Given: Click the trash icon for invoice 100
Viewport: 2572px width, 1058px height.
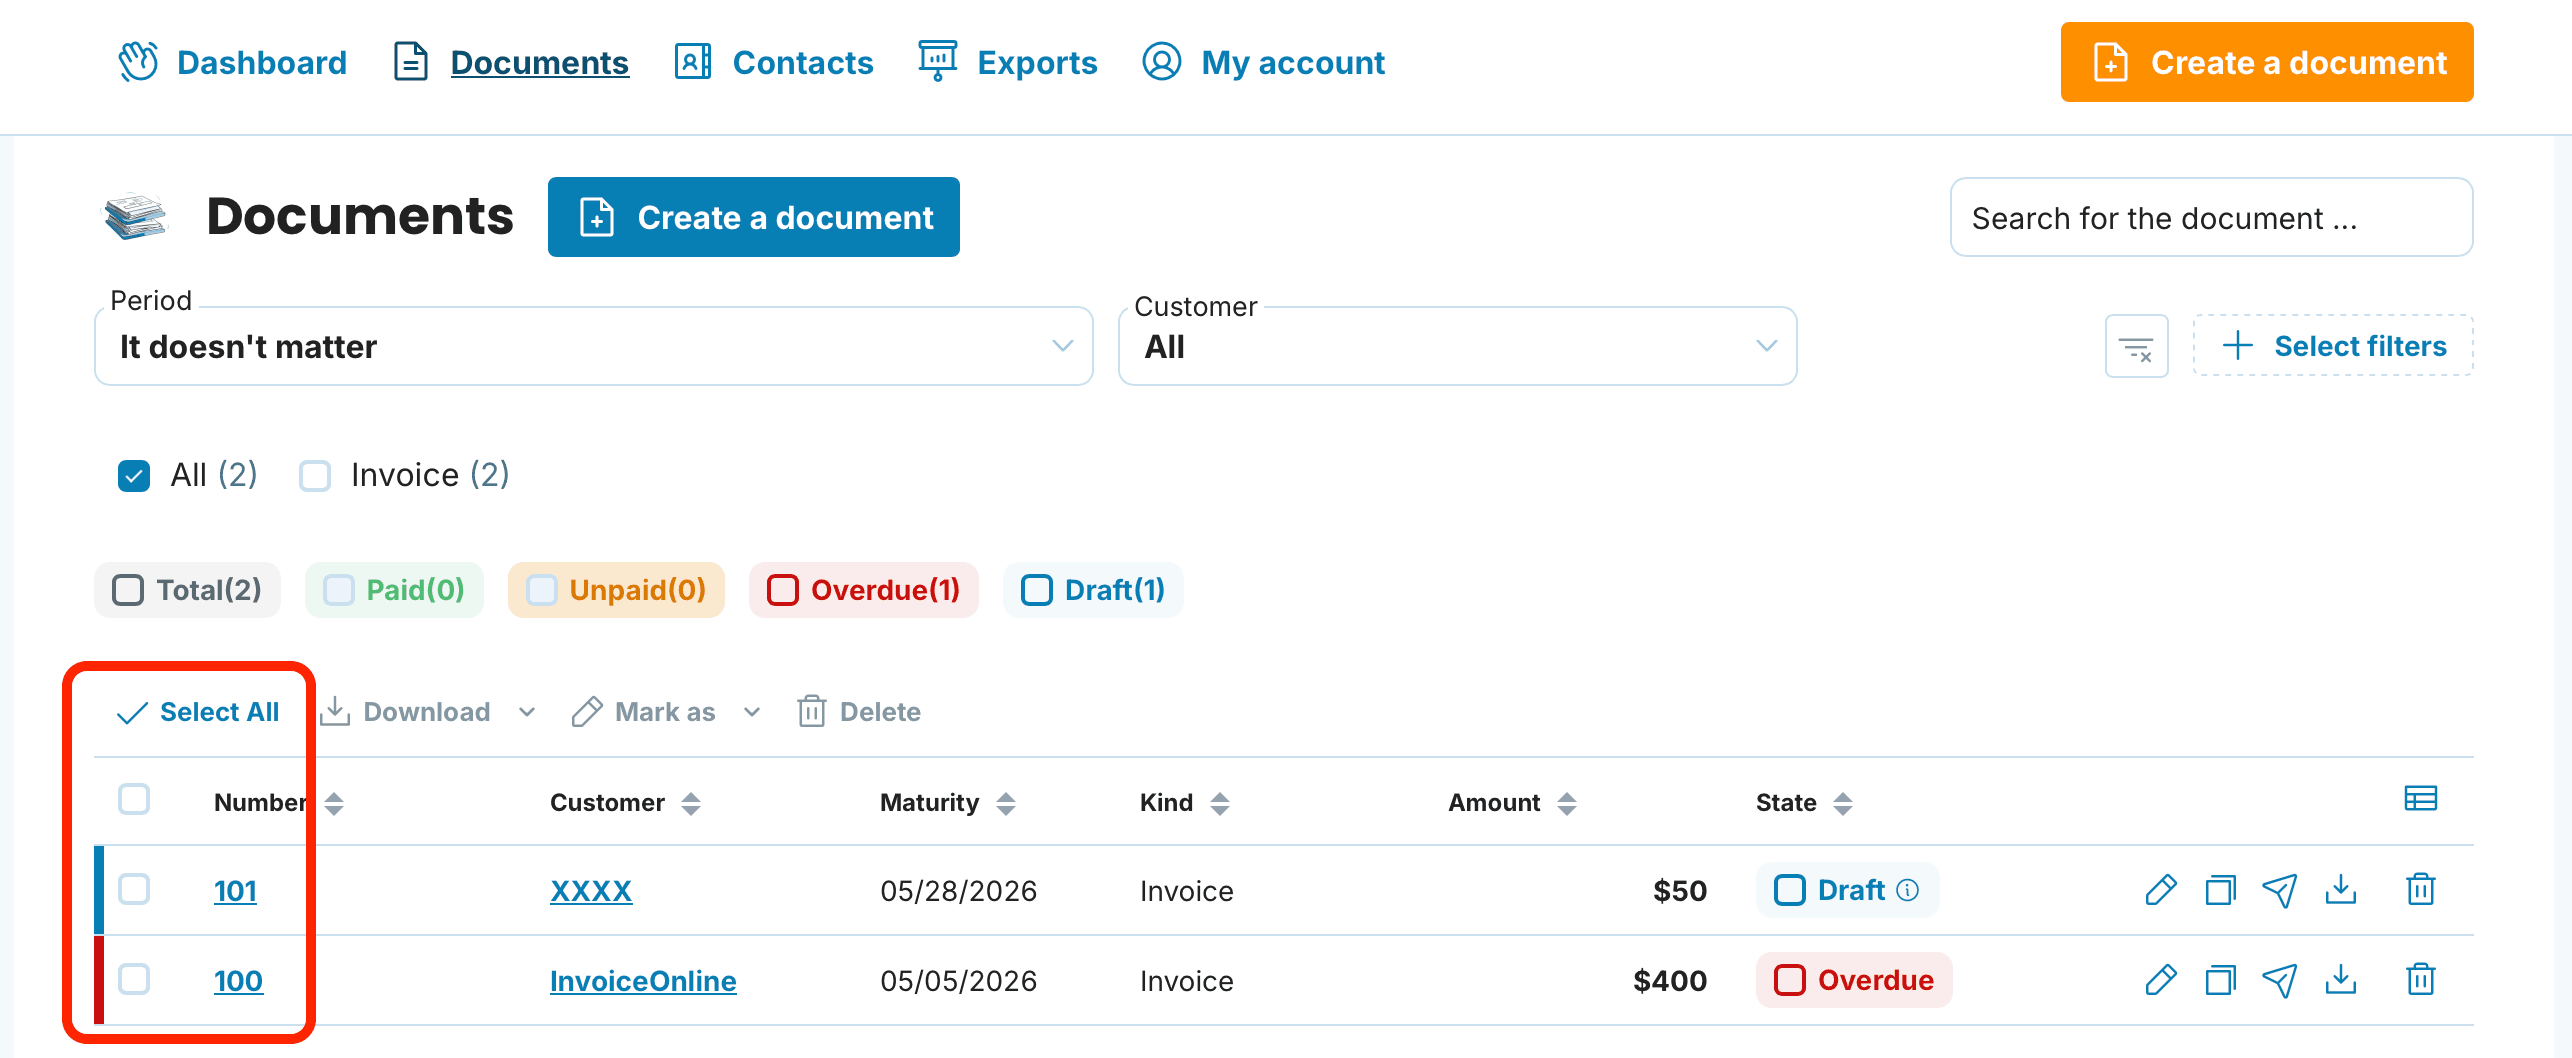Looking at the screenshot, I should click(2420, 979).
